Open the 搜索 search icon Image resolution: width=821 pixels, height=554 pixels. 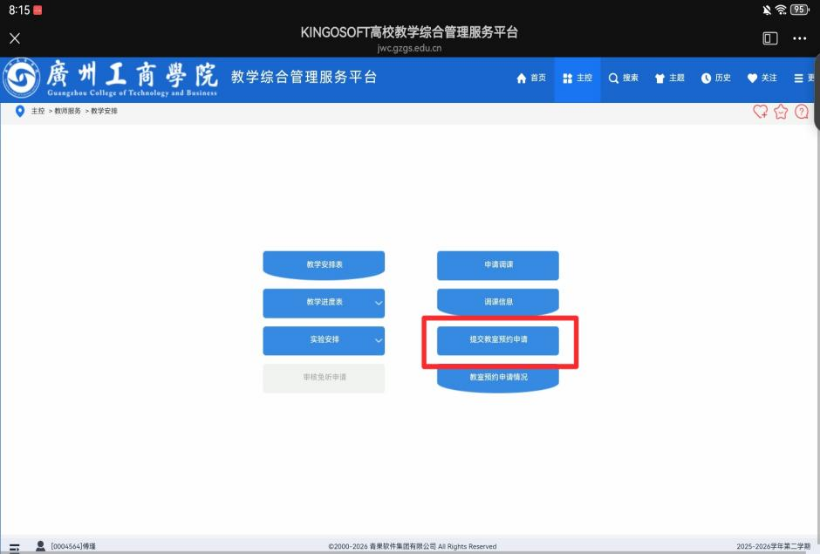point(623,78)
